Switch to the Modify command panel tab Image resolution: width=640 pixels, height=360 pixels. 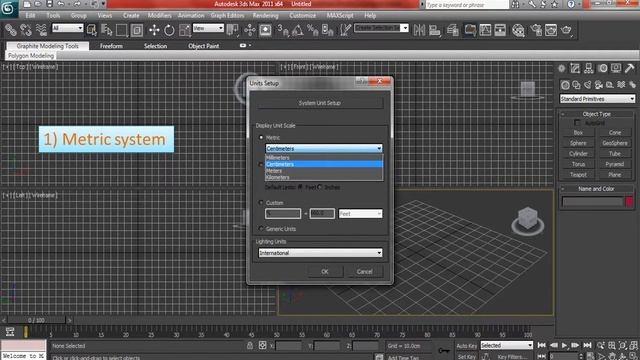[575, 69]
